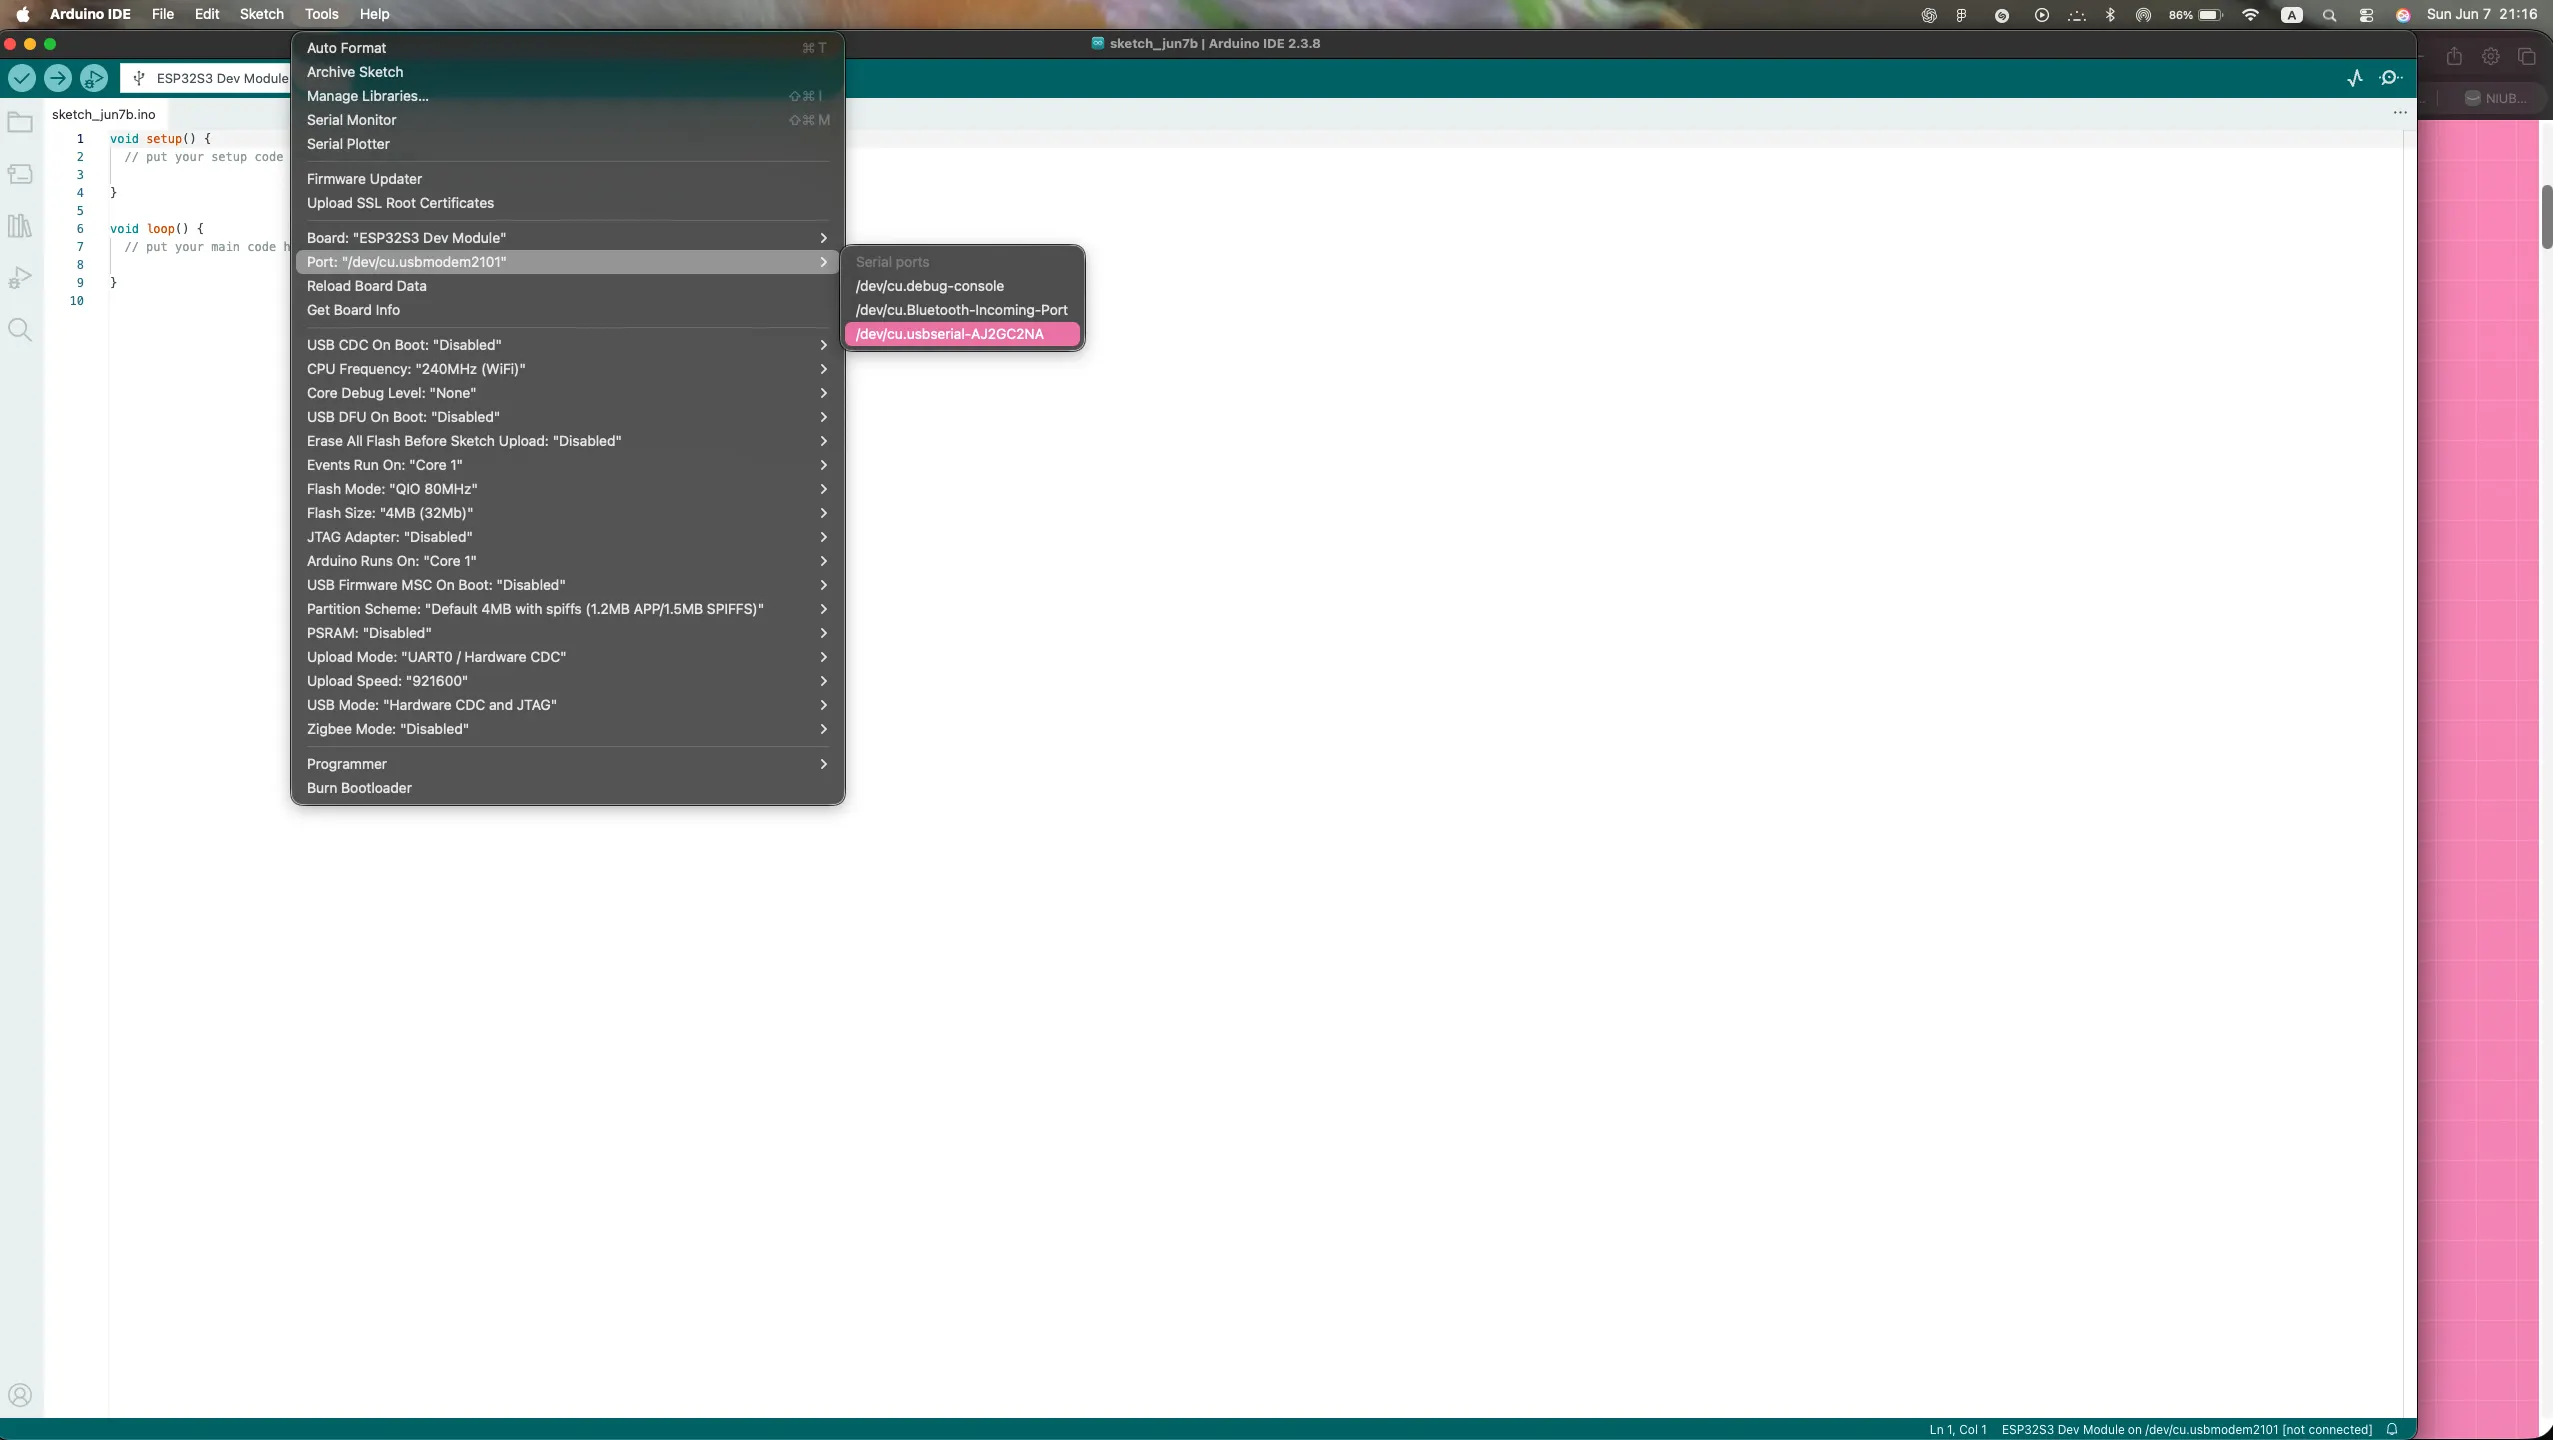This screenshot has height=1440, width=2553.
Task: Open the Help menu
Action: (x=375, y=14)
